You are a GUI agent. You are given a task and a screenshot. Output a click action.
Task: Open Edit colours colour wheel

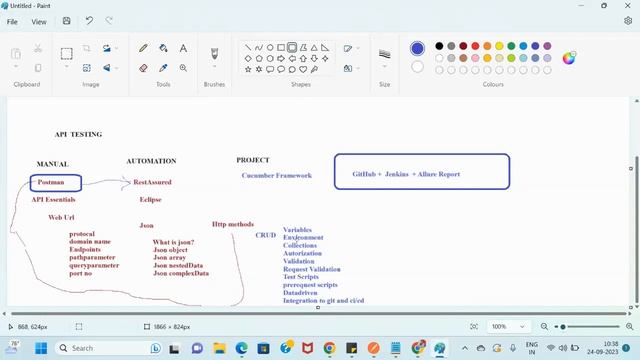pos(569,58)
